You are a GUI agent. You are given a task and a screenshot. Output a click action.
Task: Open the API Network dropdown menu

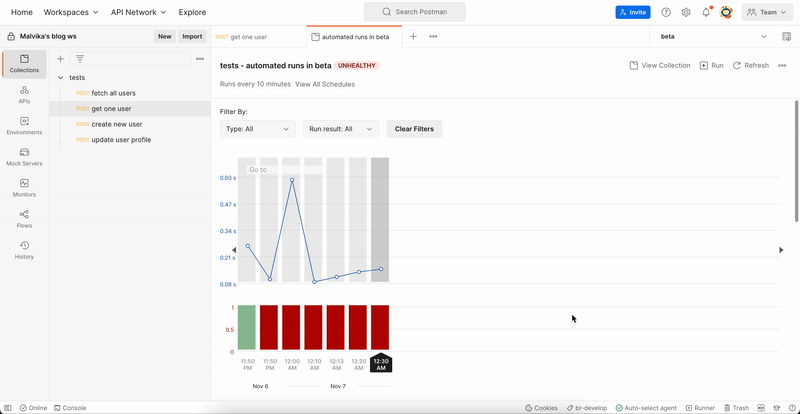coord(138,12)
